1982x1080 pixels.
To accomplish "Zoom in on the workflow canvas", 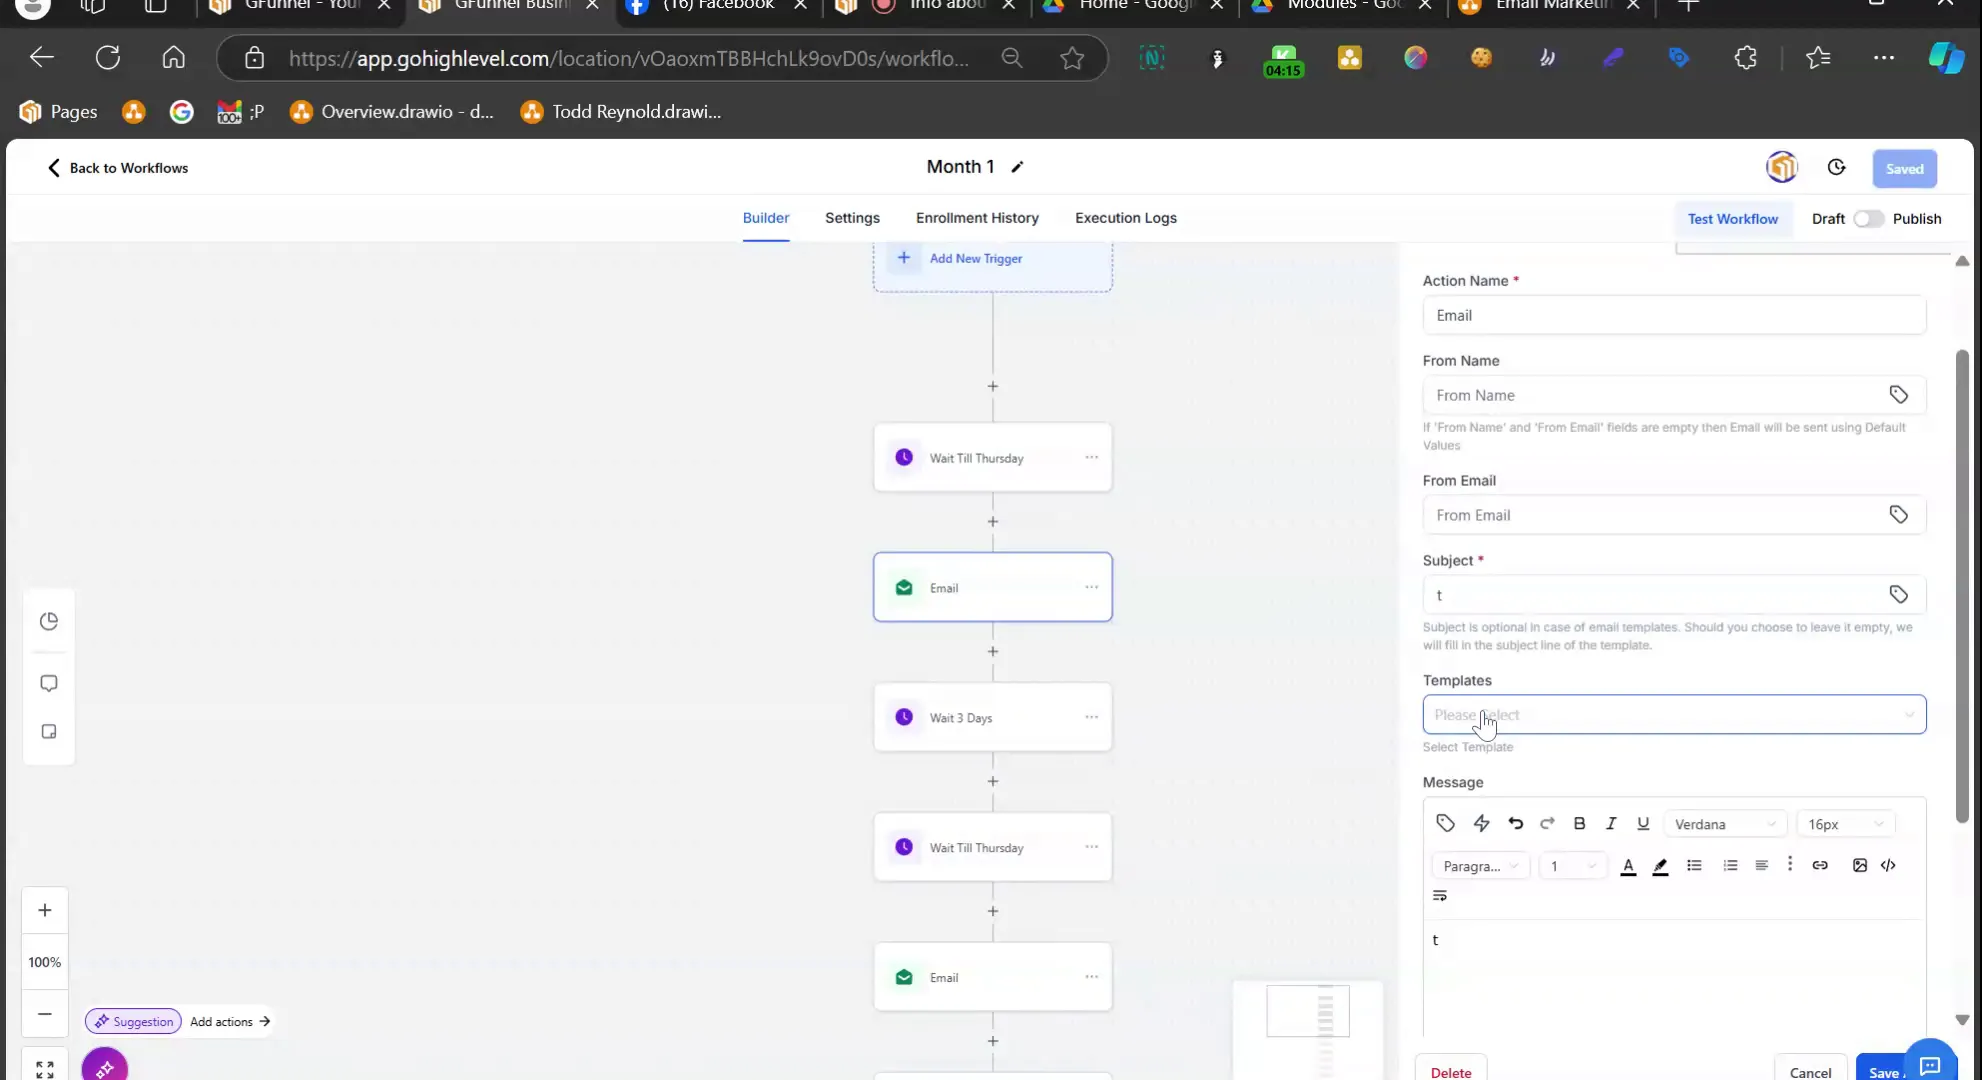I will 45,910.
